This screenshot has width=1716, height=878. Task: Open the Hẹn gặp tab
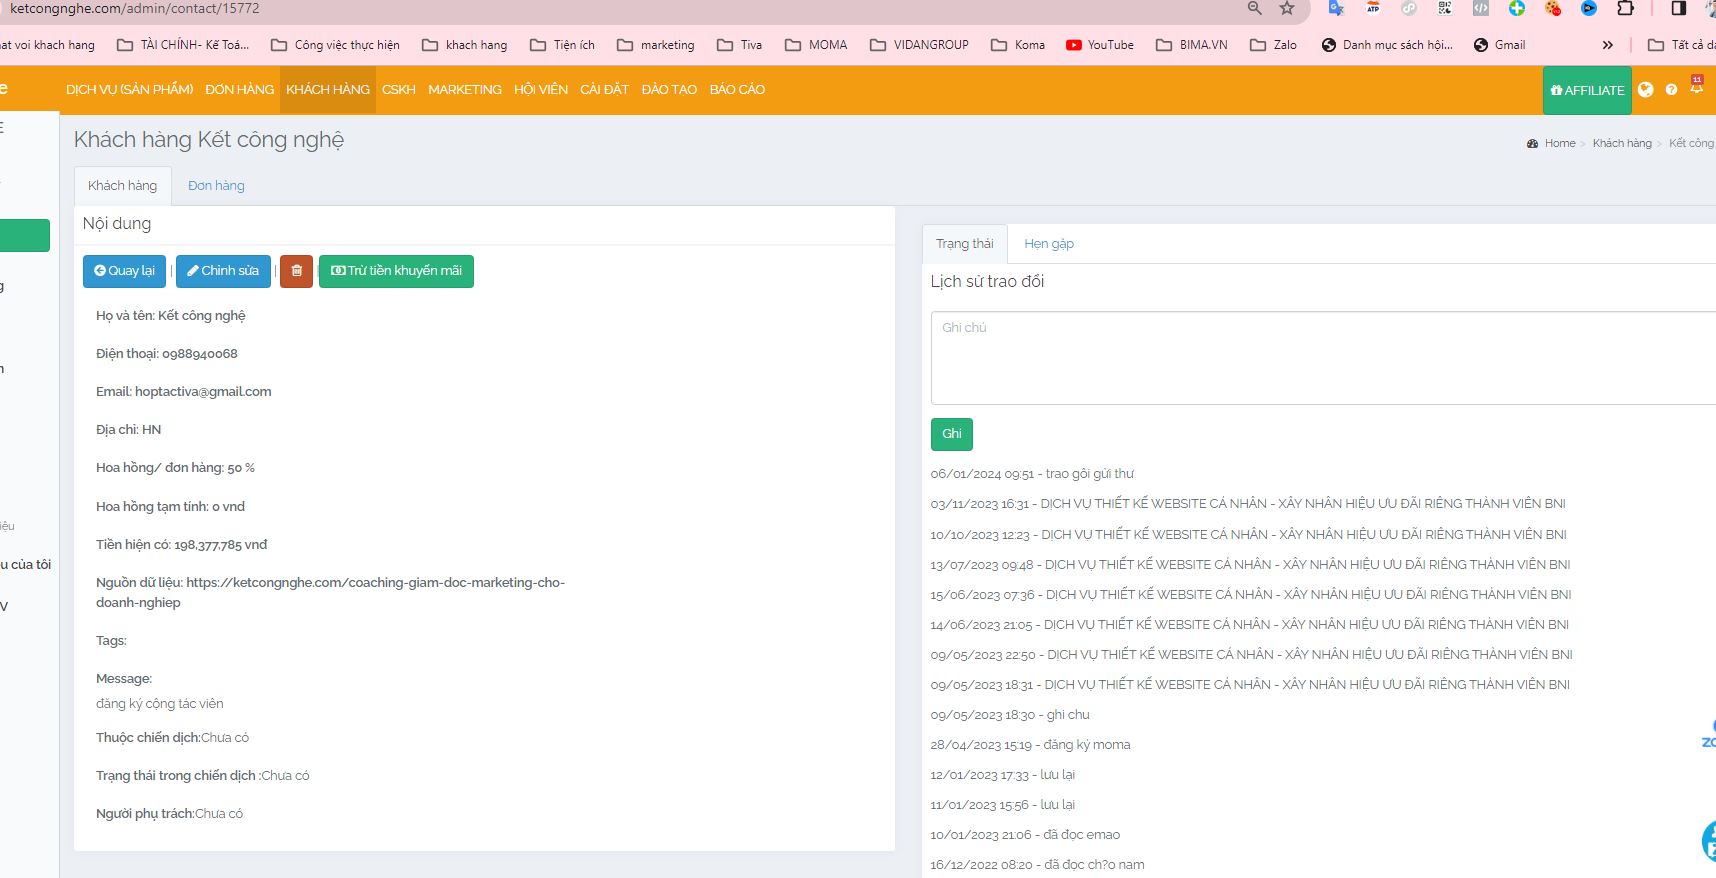(1048, 244)
